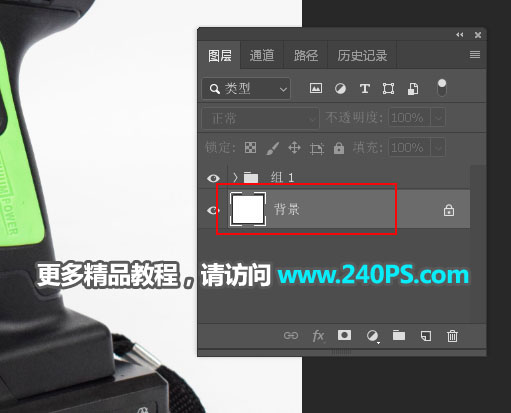The width and height of the screenshot is (511, 413).
Task: Switch to the 图层 (Layers) tab
Action: (x=219, y=55)
